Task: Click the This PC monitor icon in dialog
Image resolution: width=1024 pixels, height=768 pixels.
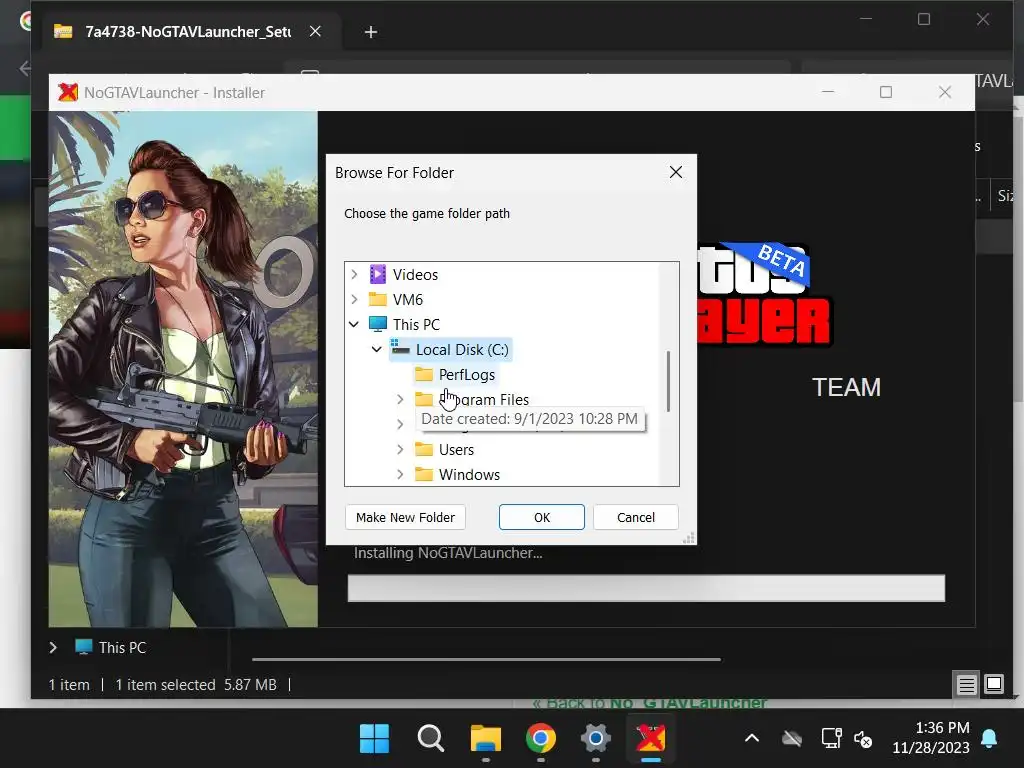Action: [377, 324]
